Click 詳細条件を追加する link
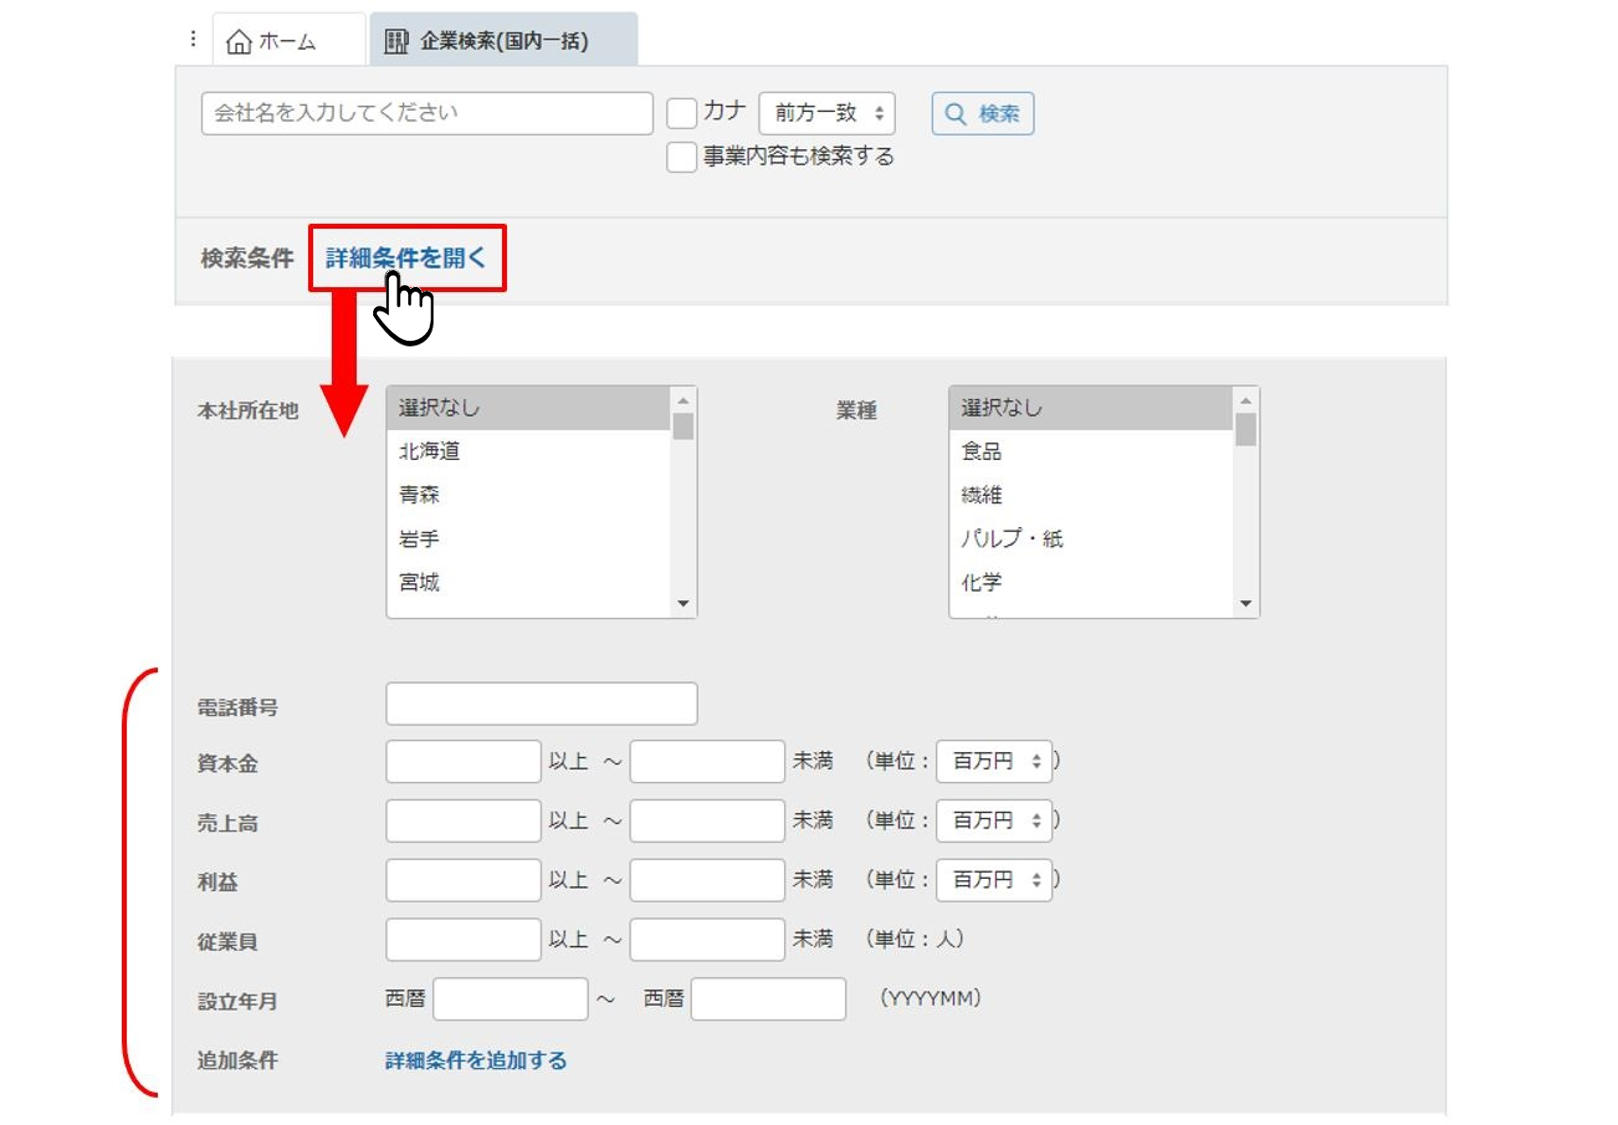This screenshot has width=1618, height=1125. click(x=475, y=1060)
